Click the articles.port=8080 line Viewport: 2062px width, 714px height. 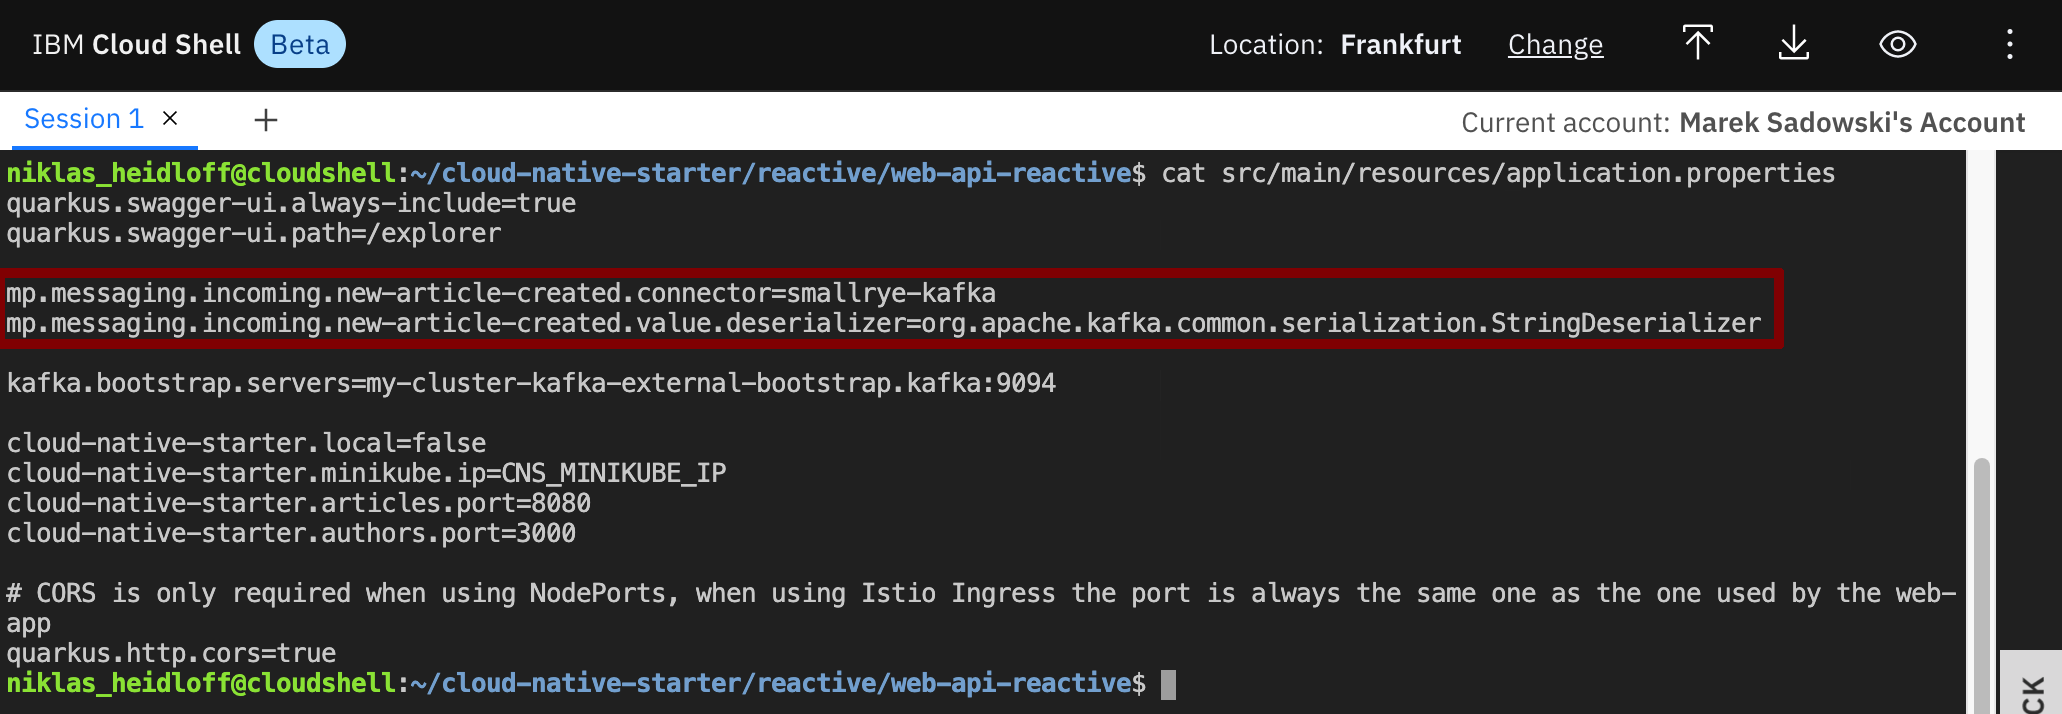point(298,503)
